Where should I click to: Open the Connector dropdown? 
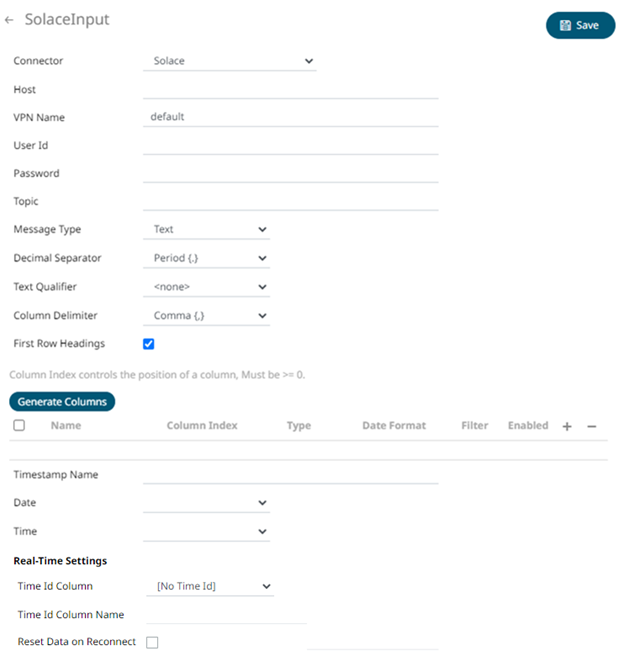(x=229, y=61)
